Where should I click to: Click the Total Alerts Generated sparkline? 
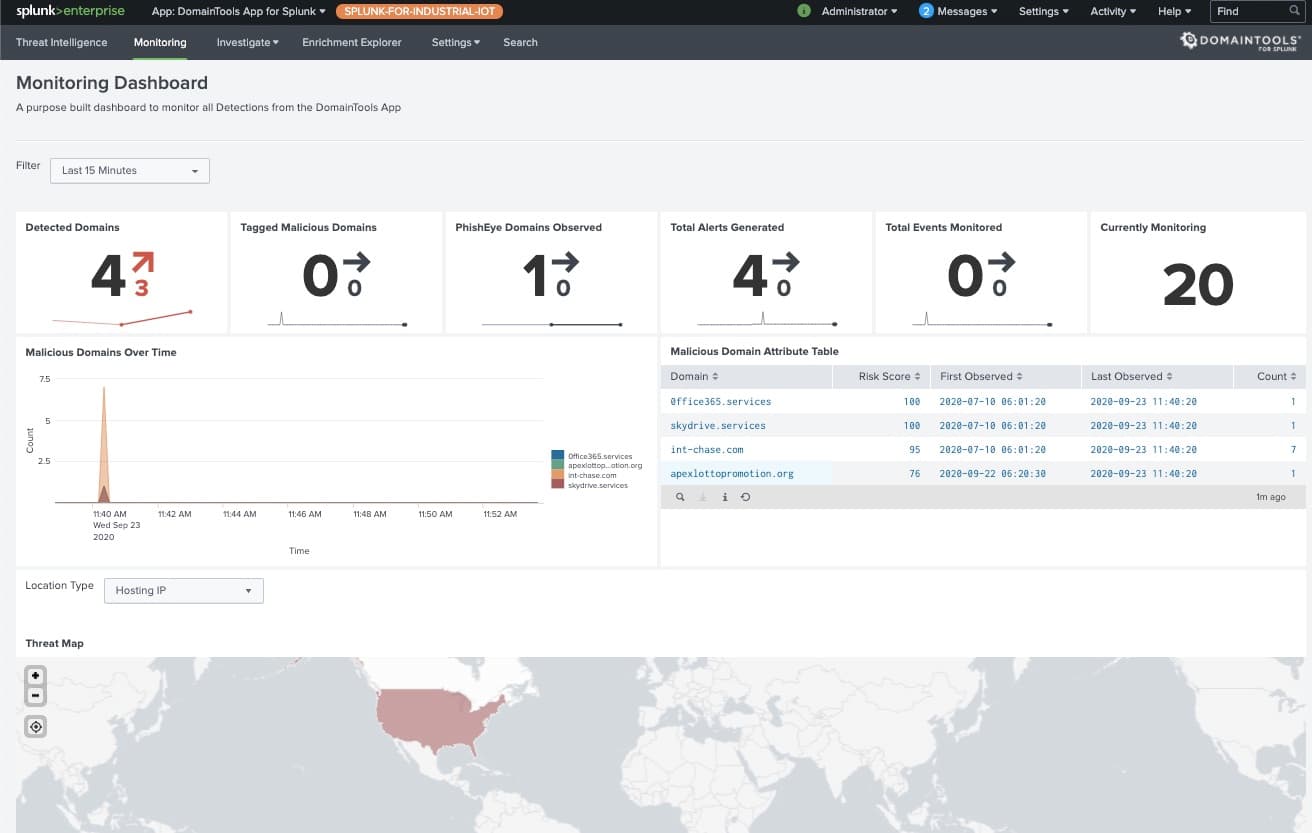(767, 319)
